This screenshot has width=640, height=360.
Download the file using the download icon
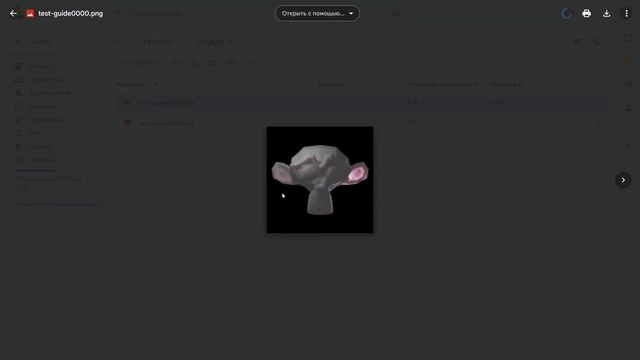tap(607, 13)
